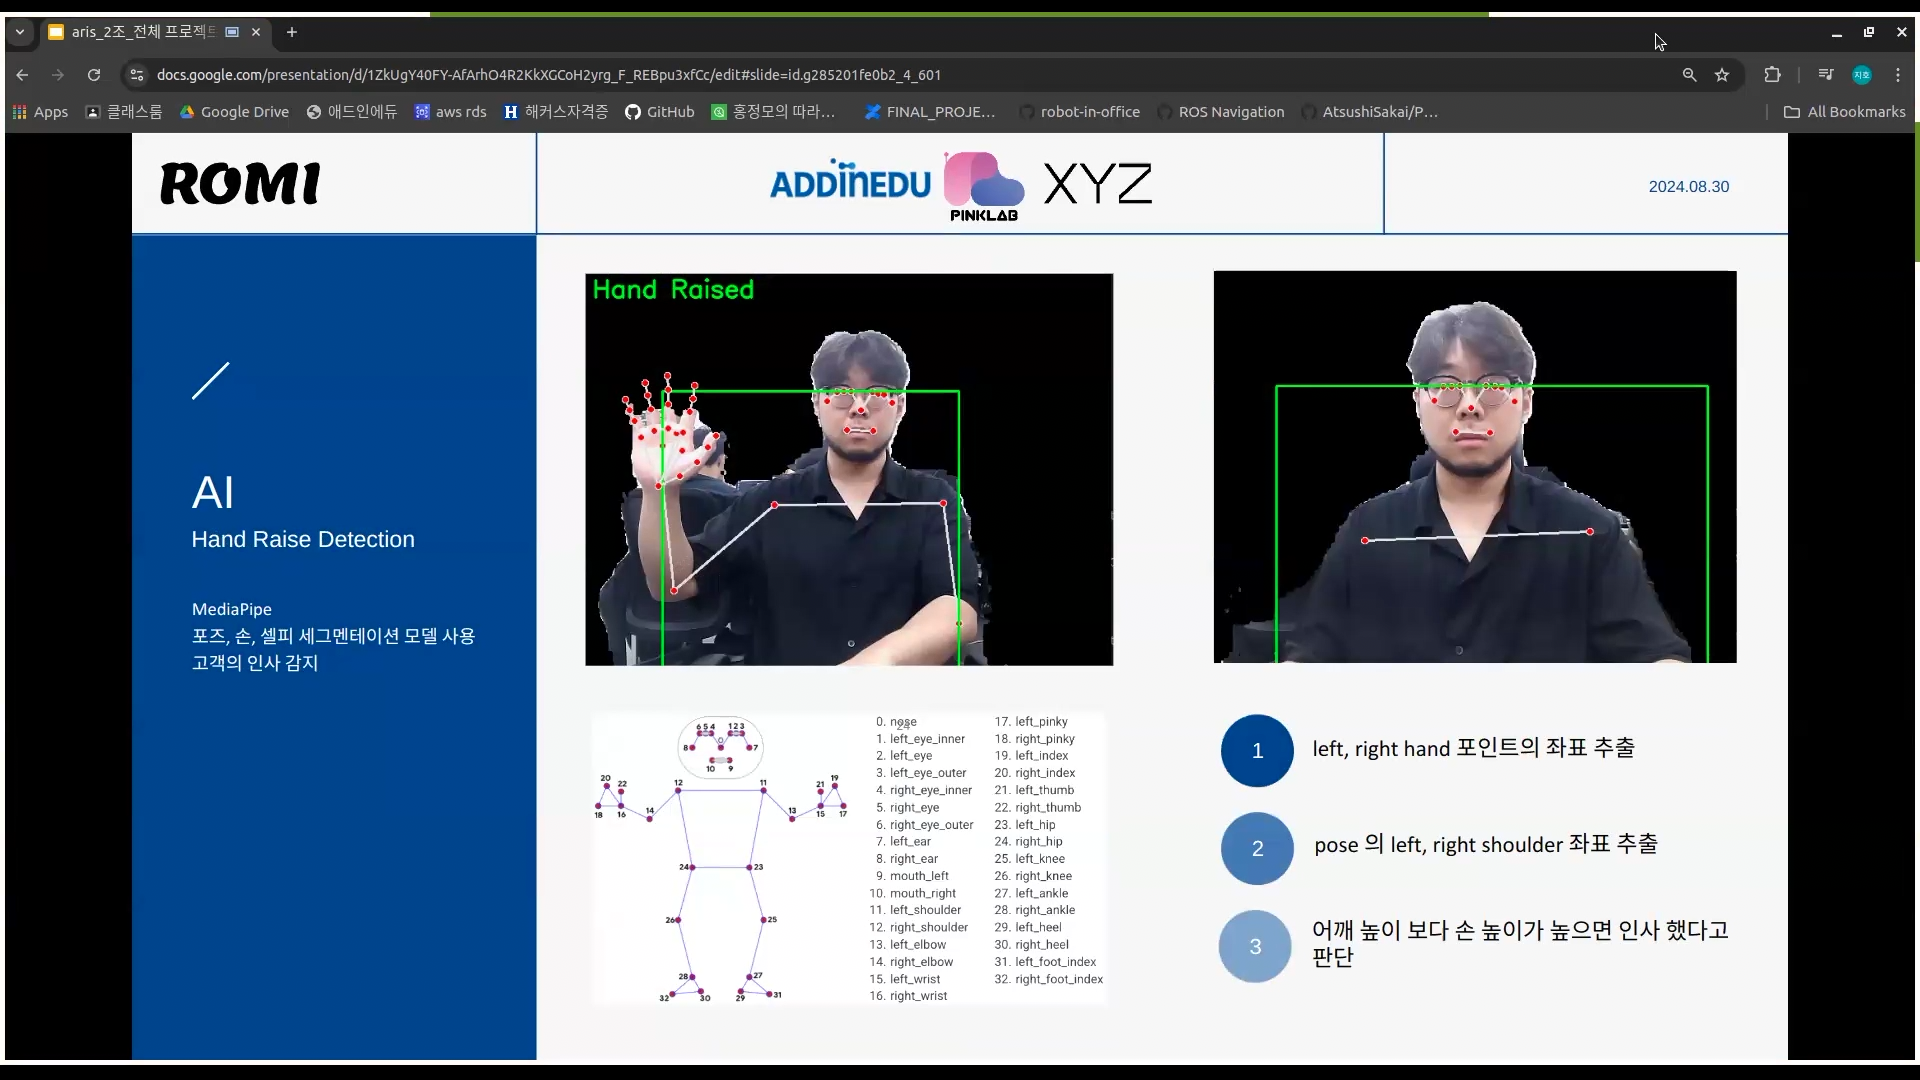Open a new browser tab
This screenshot has height=1080, width=1920.
[x=291, y=32]
